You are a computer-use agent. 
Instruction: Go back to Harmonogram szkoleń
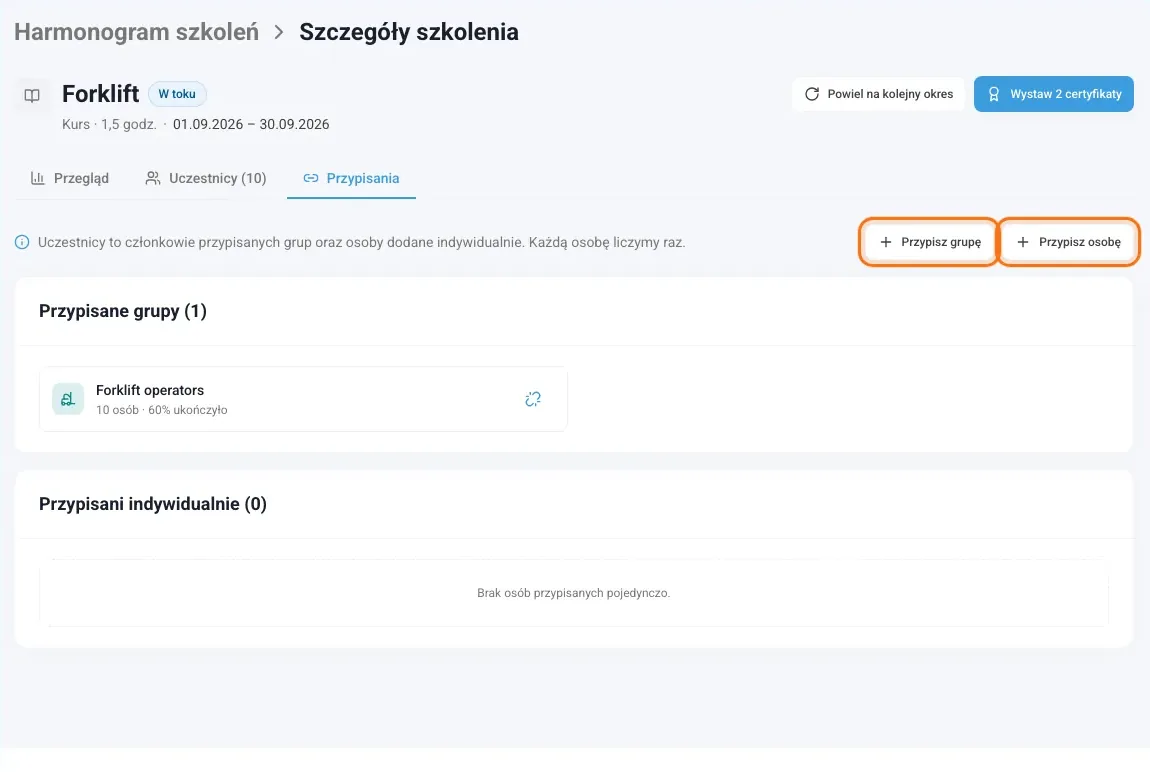pos(136,32)
